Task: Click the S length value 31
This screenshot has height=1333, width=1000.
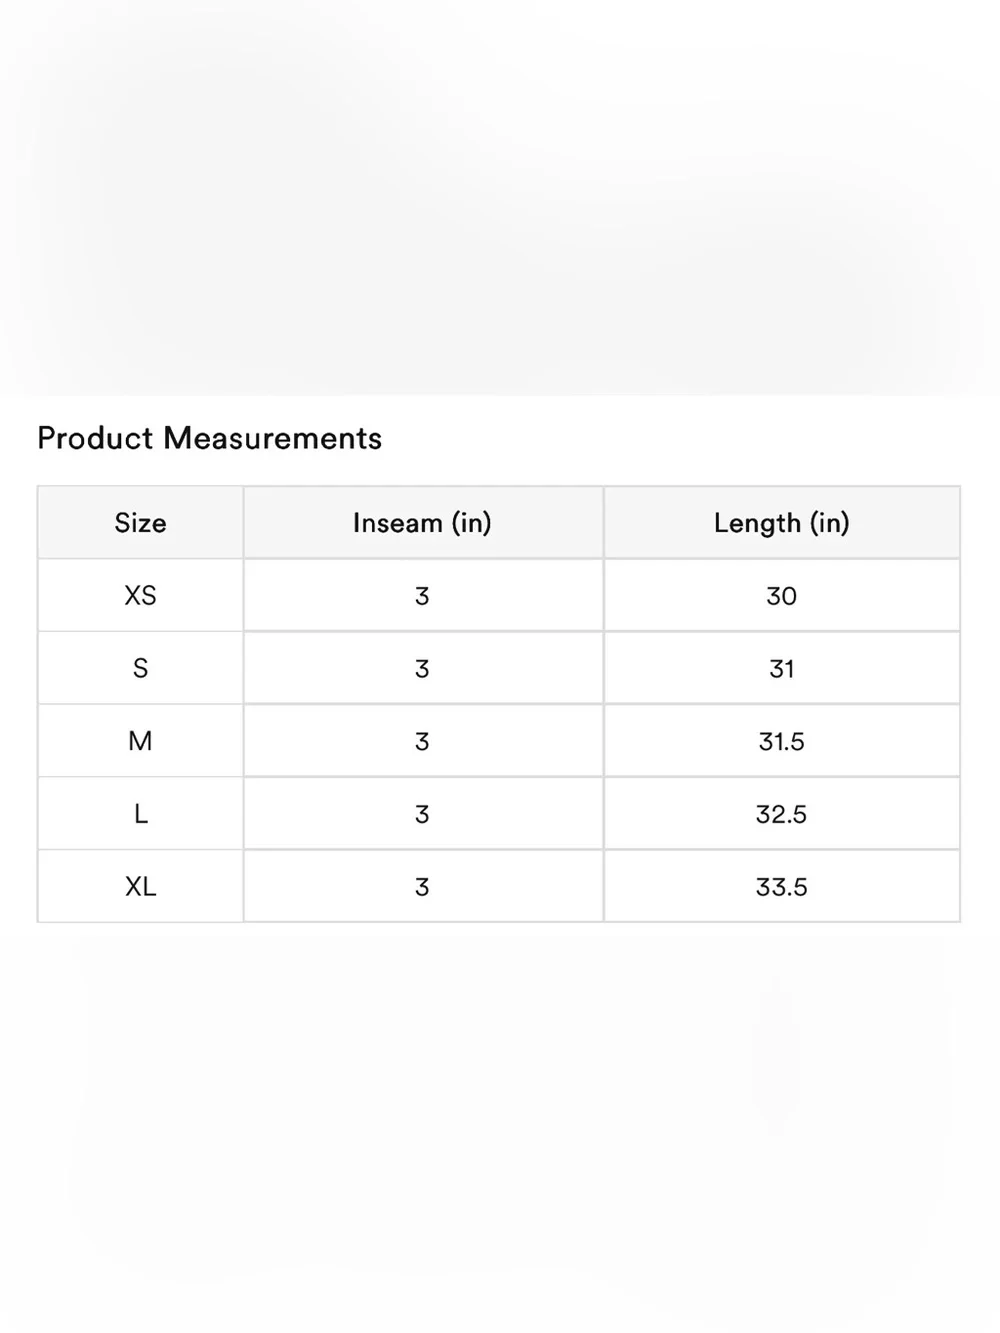Action: [782, 668]
